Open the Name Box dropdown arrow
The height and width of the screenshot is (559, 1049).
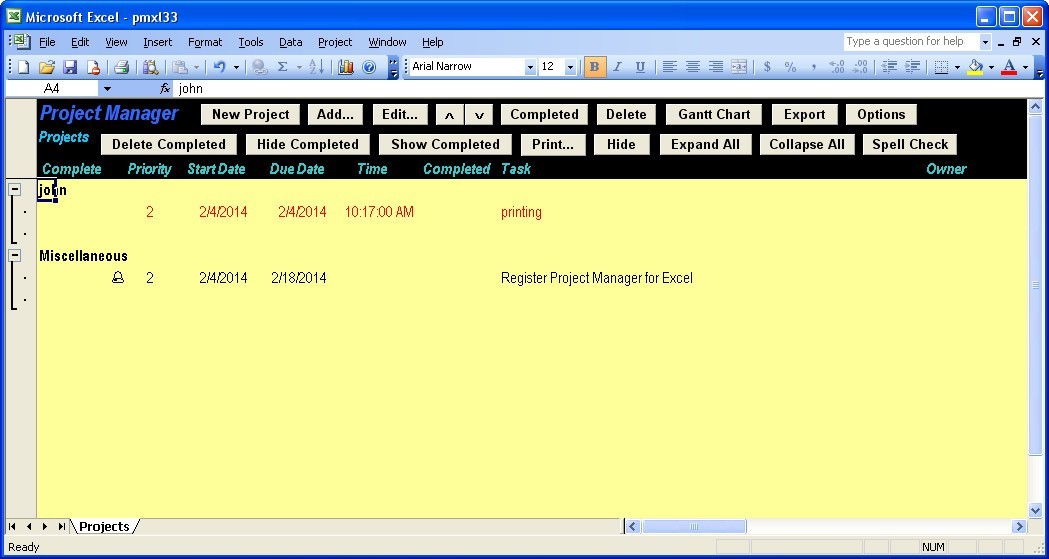107,88
